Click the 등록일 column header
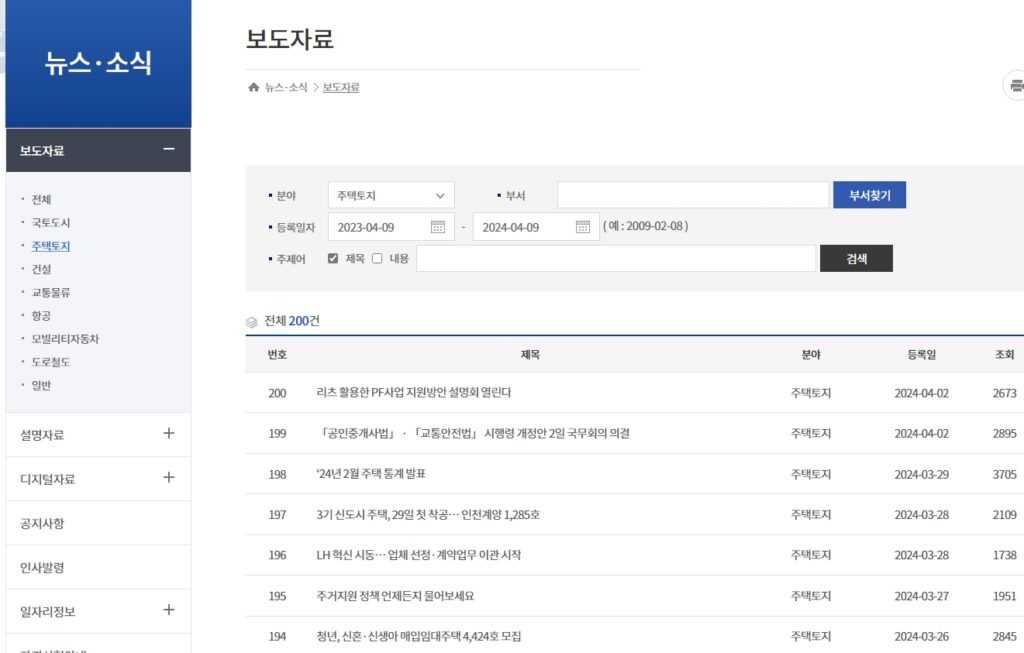This screenshot has height=653, width=1024. (921, 355)
